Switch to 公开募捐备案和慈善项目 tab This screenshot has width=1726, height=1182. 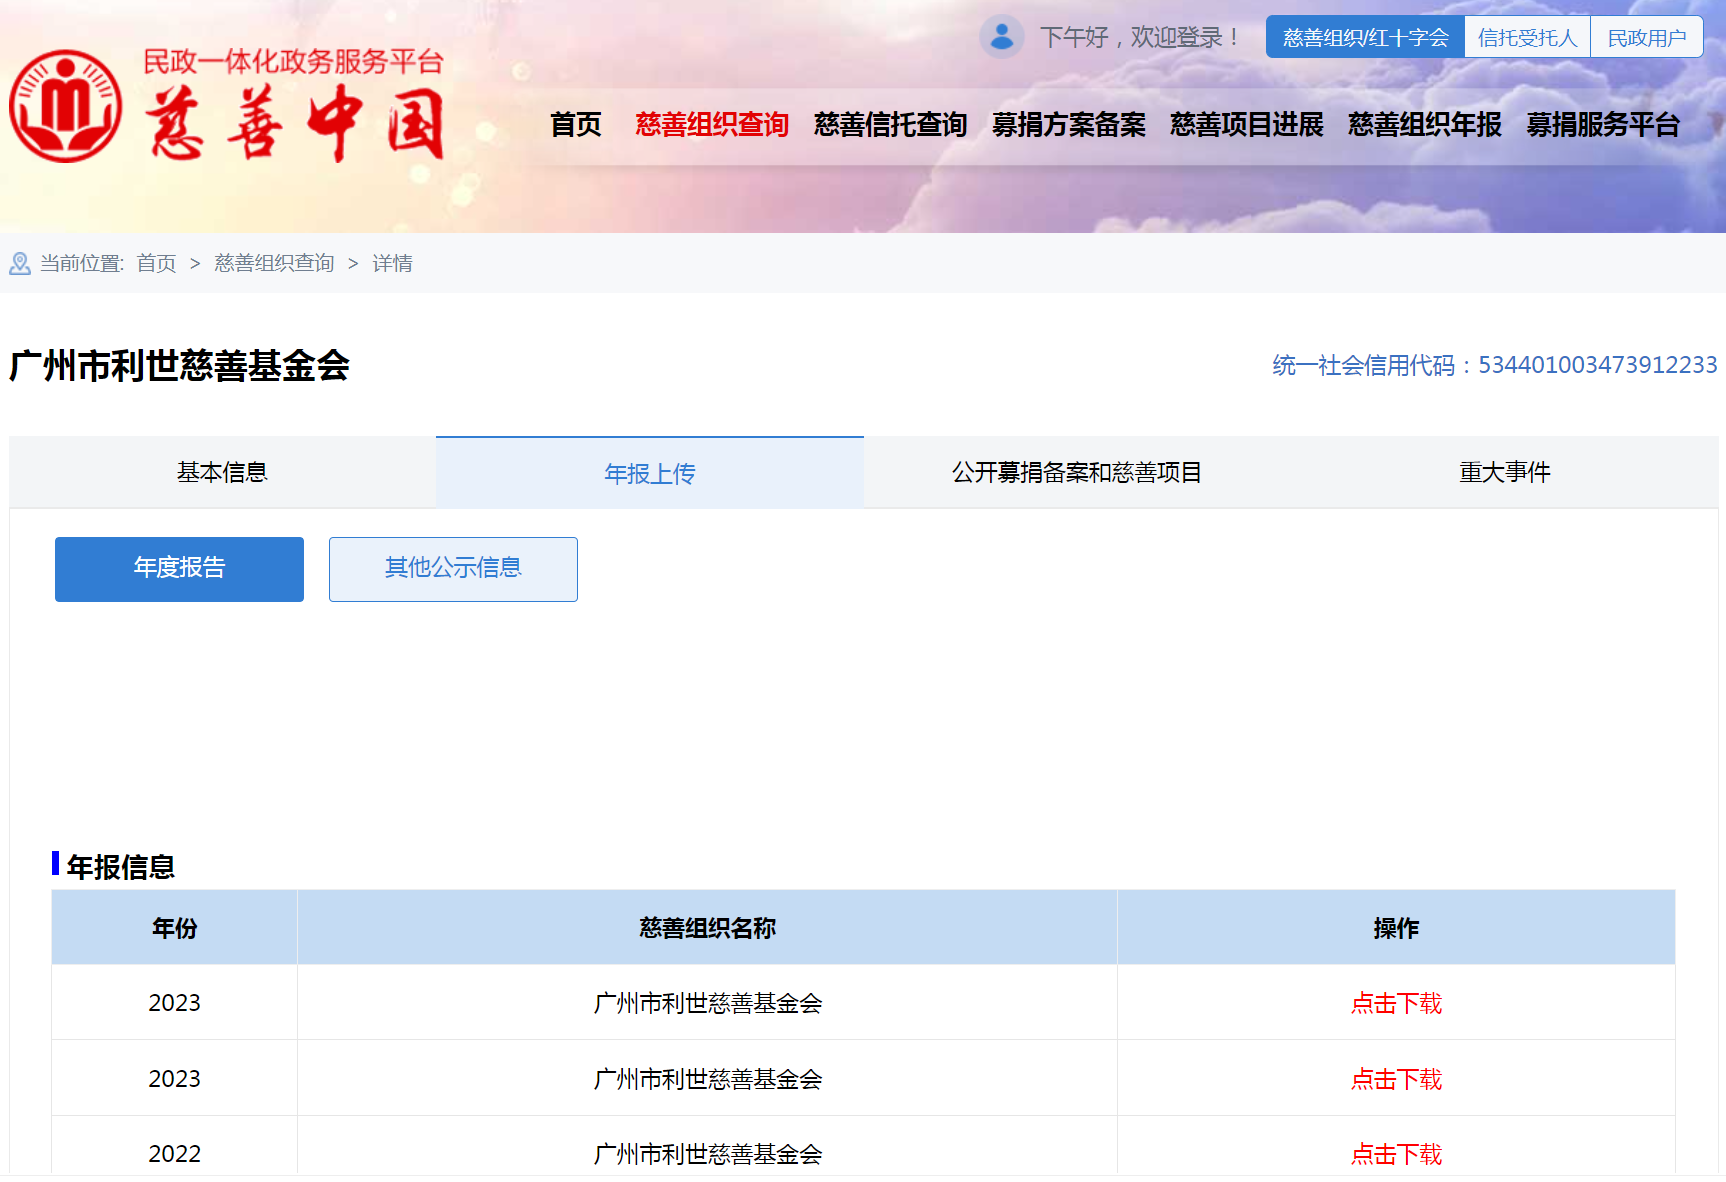1076,472
